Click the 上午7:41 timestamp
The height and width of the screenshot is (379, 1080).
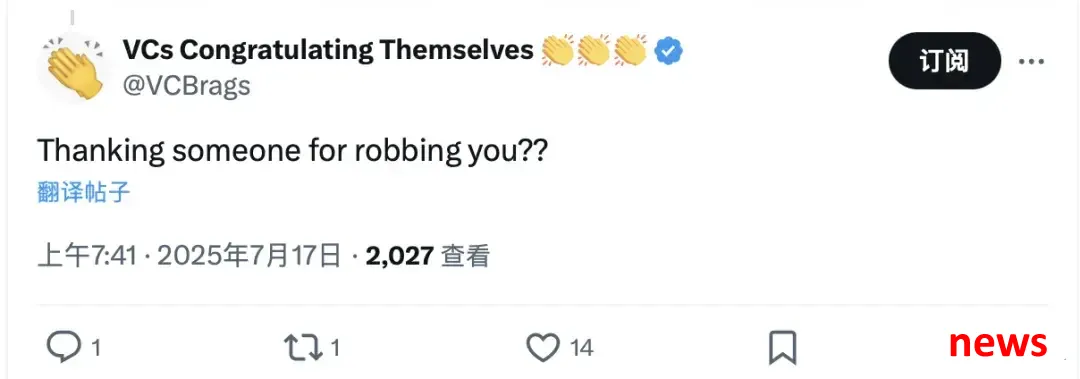tap(87, 256)
